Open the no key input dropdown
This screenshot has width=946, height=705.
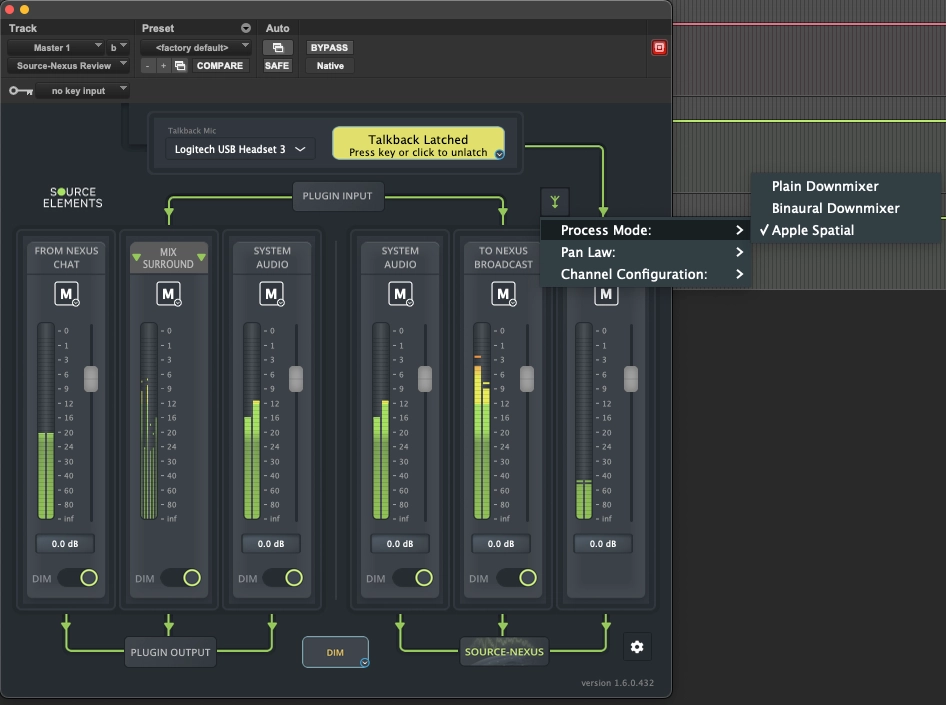coord(82,91)
